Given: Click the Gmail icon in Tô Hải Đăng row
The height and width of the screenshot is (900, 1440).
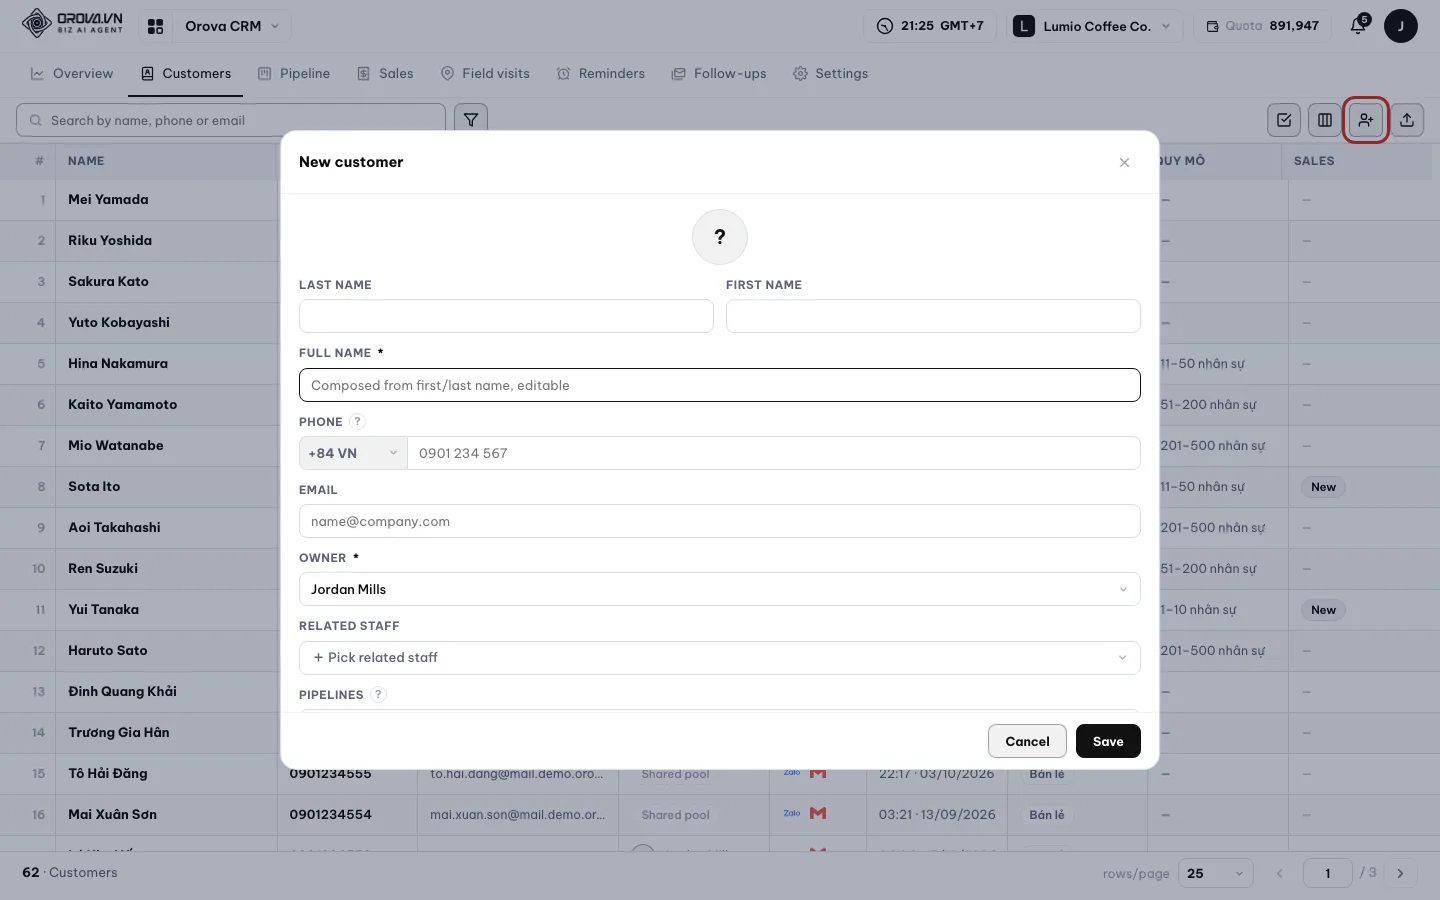Looking at the screenshot, I should tap(818, 773).
